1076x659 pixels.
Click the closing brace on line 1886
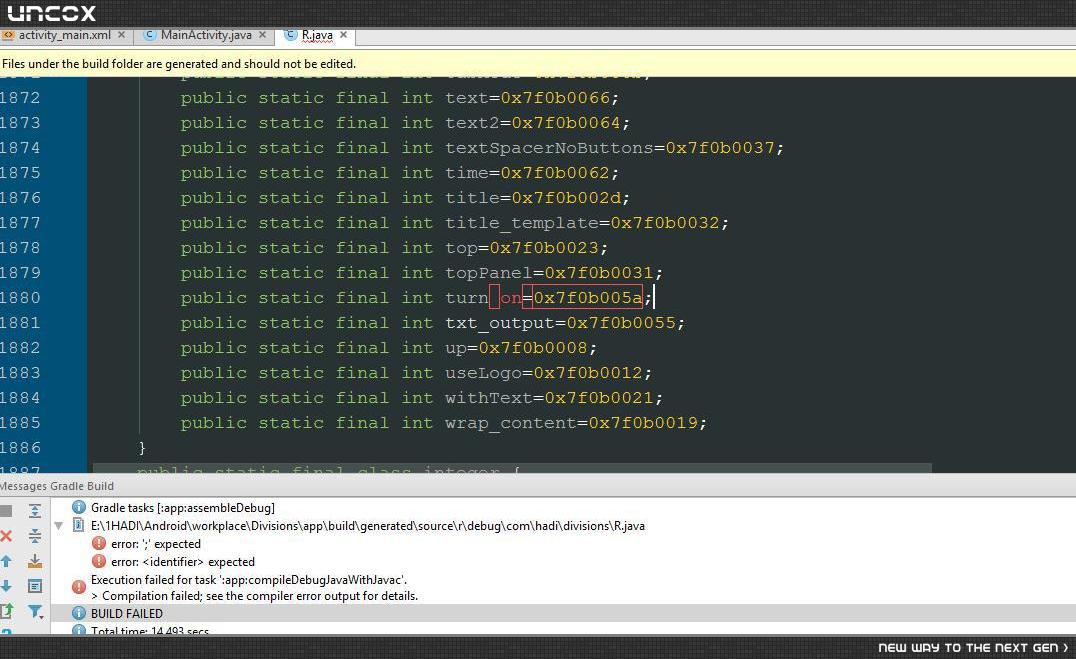pos(142,448)
